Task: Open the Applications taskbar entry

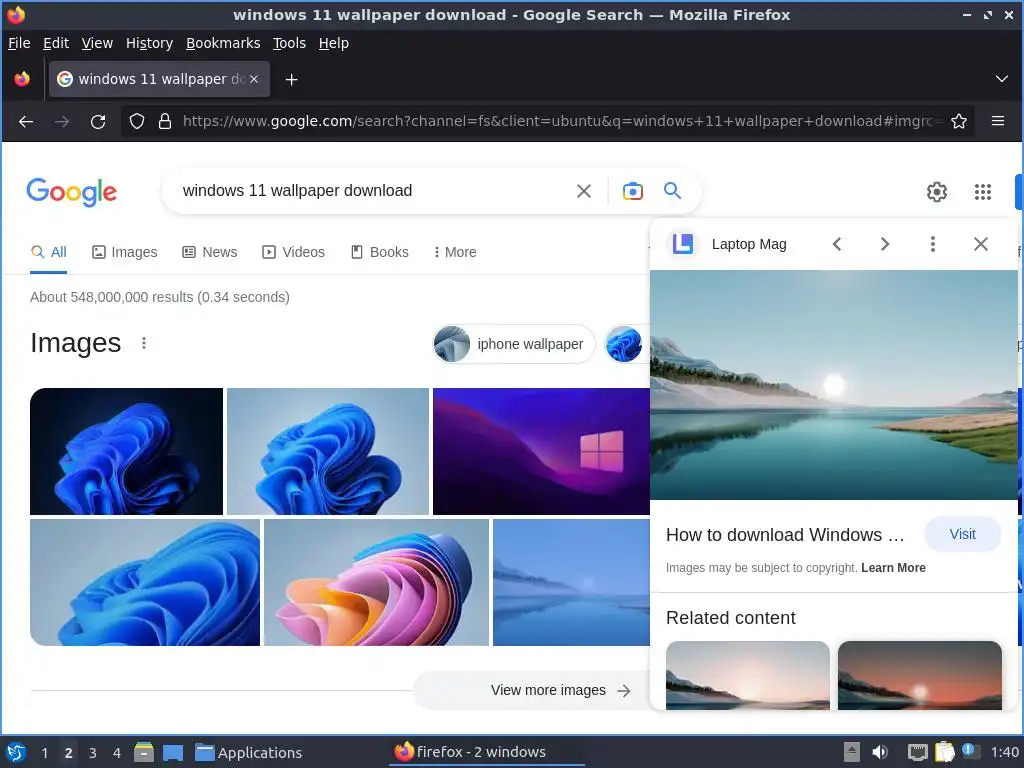Action: [x=249, y=753]
